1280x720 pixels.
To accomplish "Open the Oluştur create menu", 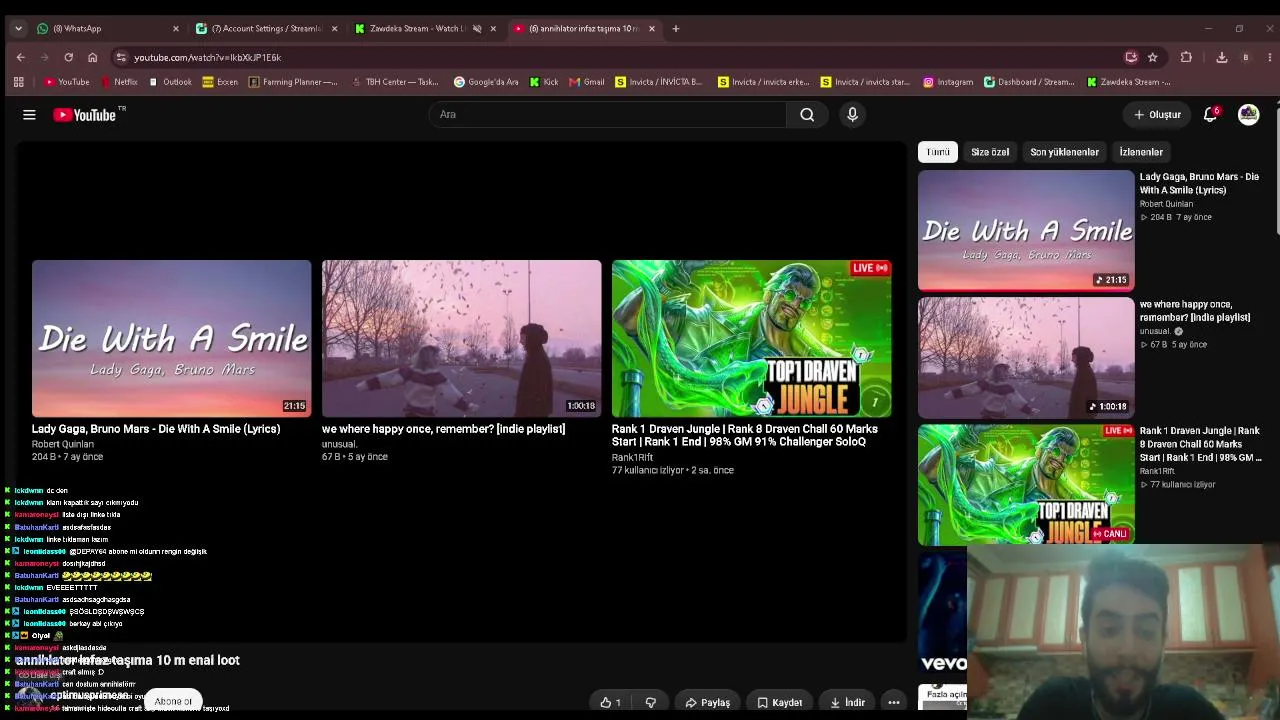I will 1157,115.
